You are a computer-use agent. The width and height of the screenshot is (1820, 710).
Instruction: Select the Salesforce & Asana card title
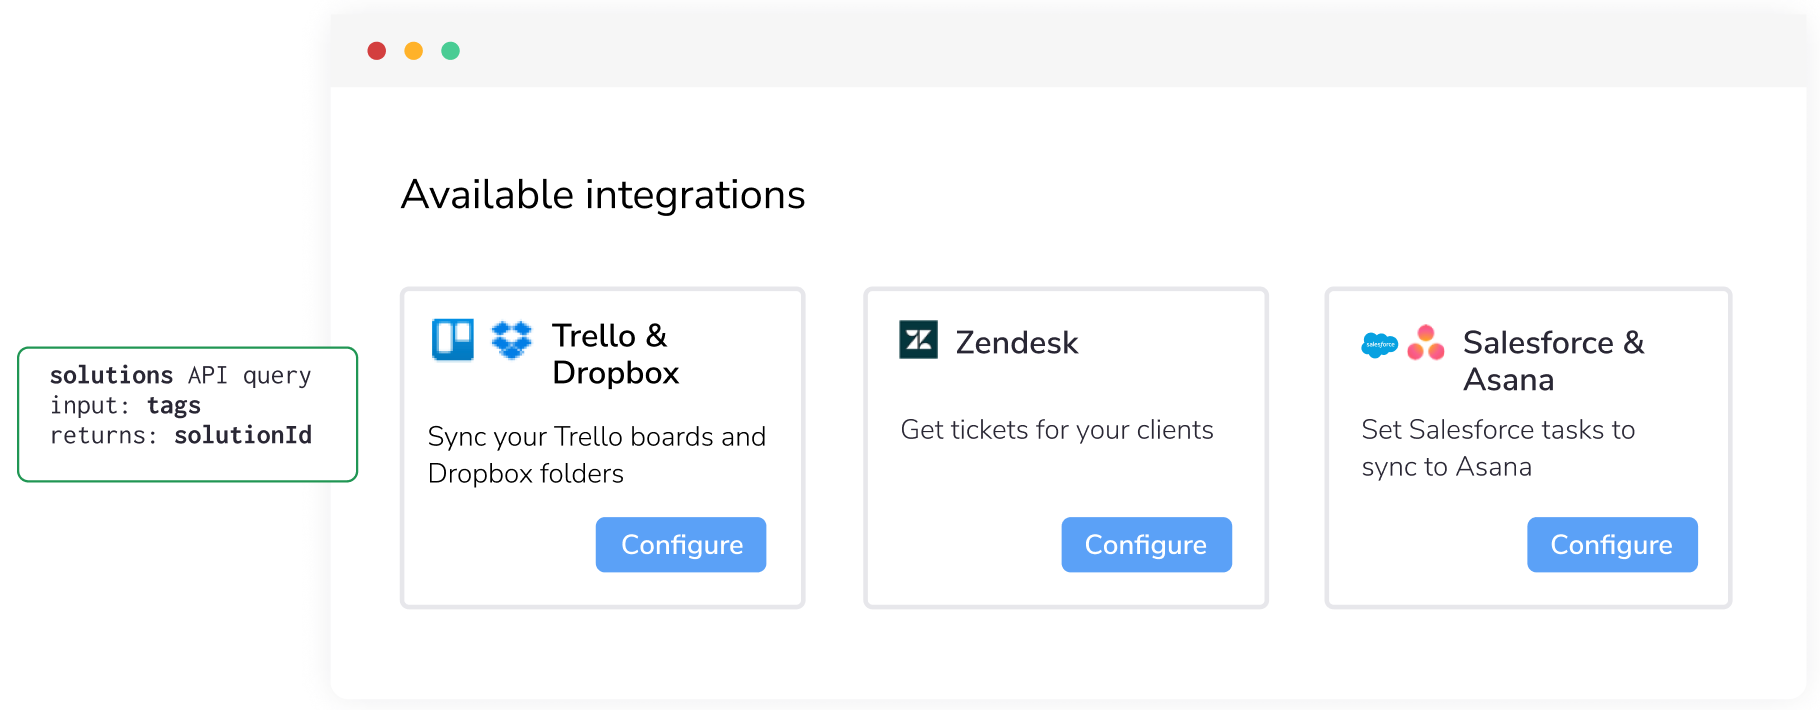[1552, 361]
